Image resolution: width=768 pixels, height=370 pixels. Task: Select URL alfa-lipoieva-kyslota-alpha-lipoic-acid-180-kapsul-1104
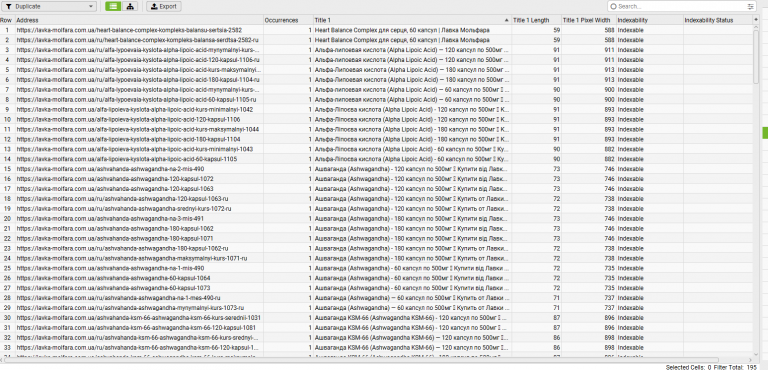[x=128, y=139]
